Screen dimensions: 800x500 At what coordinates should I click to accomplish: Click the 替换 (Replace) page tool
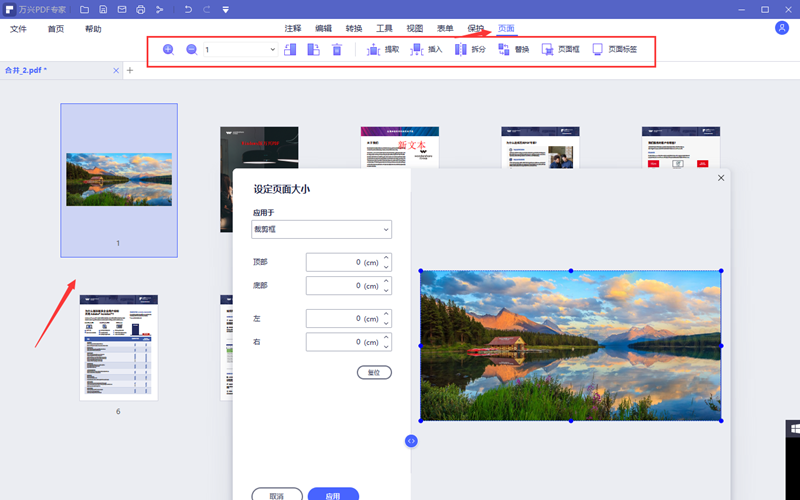513,49
